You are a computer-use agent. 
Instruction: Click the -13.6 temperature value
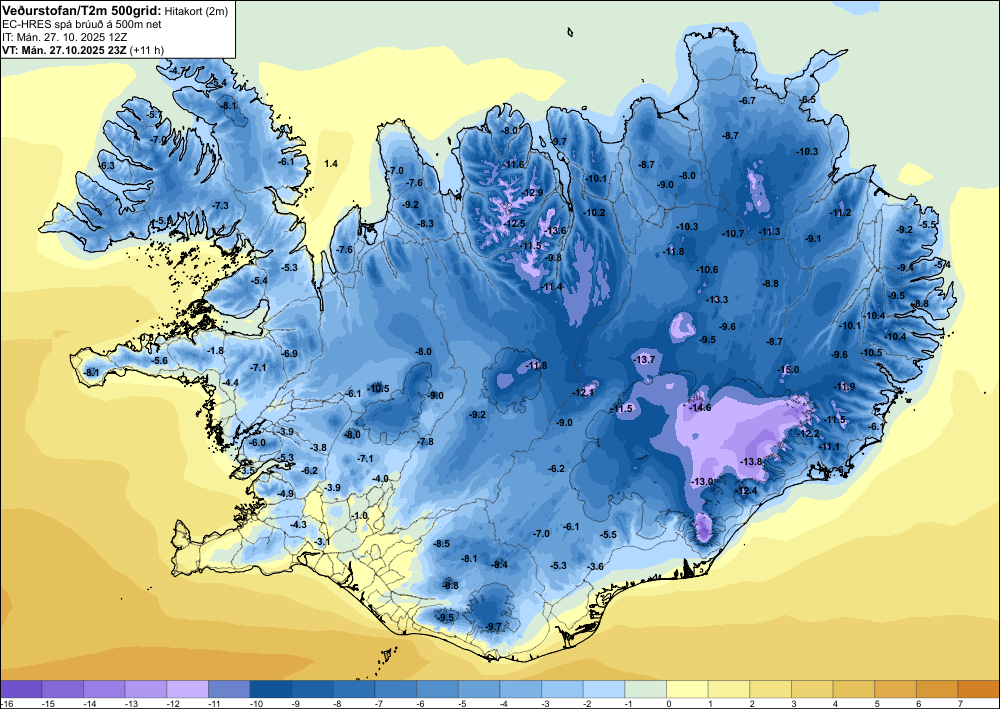[x=555, y=230]
